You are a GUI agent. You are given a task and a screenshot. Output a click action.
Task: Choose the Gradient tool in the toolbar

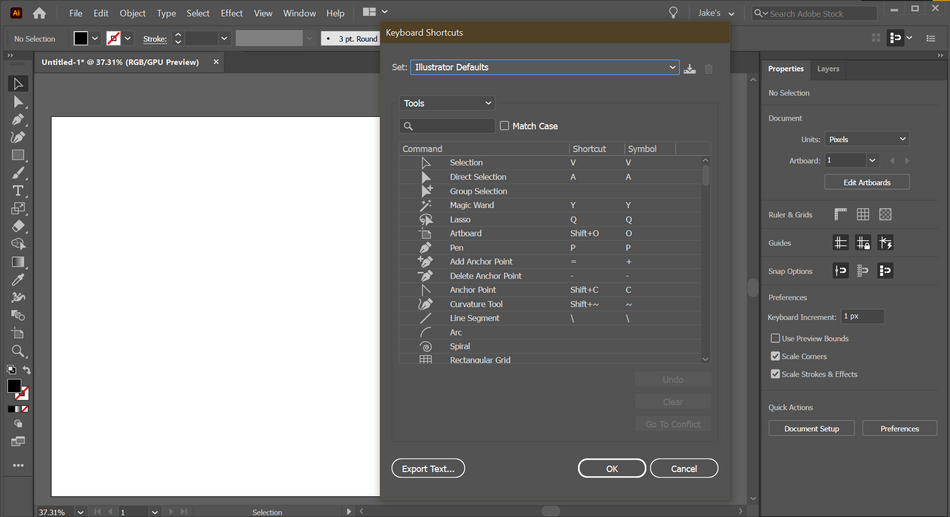click(x=18, y=262)
